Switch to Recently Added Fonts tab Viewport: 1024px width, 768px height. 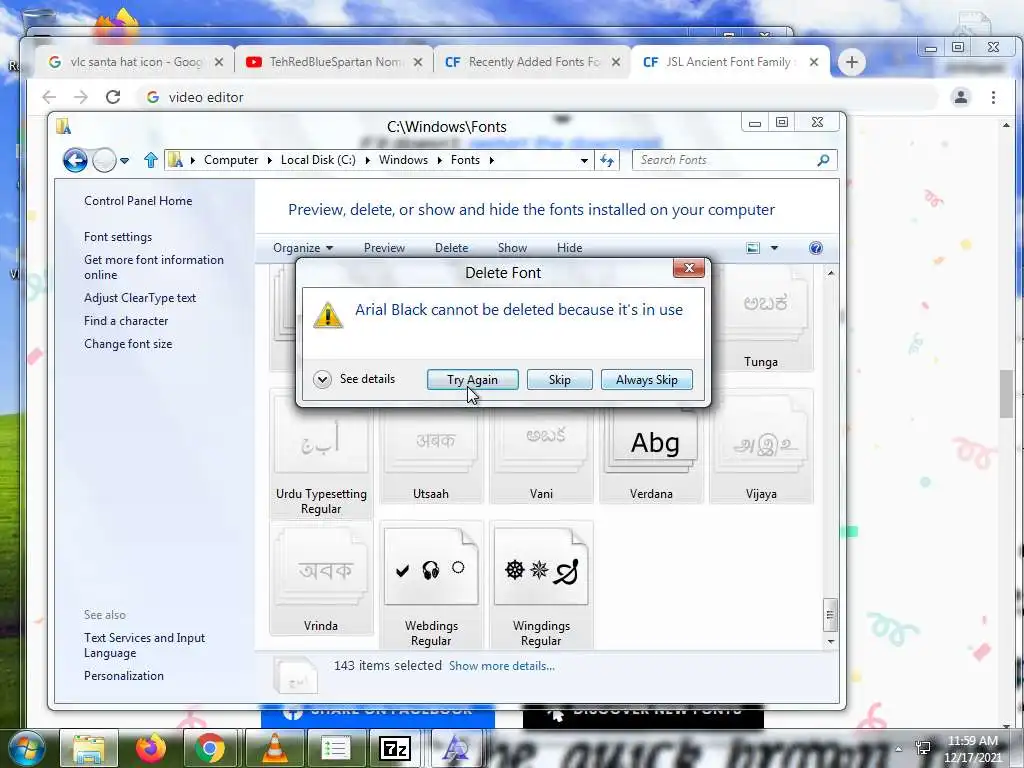point(532,62)
